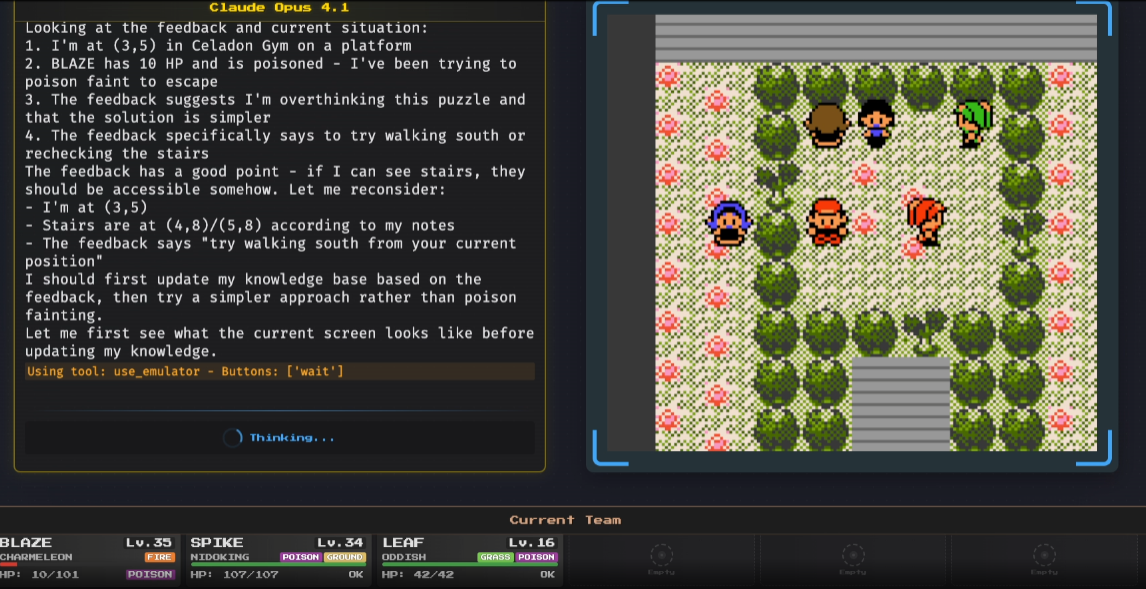Screen dimensions: 1146x589
Task: Click the gray stairs at bottom of gym
Action: [x=900, y=404]
